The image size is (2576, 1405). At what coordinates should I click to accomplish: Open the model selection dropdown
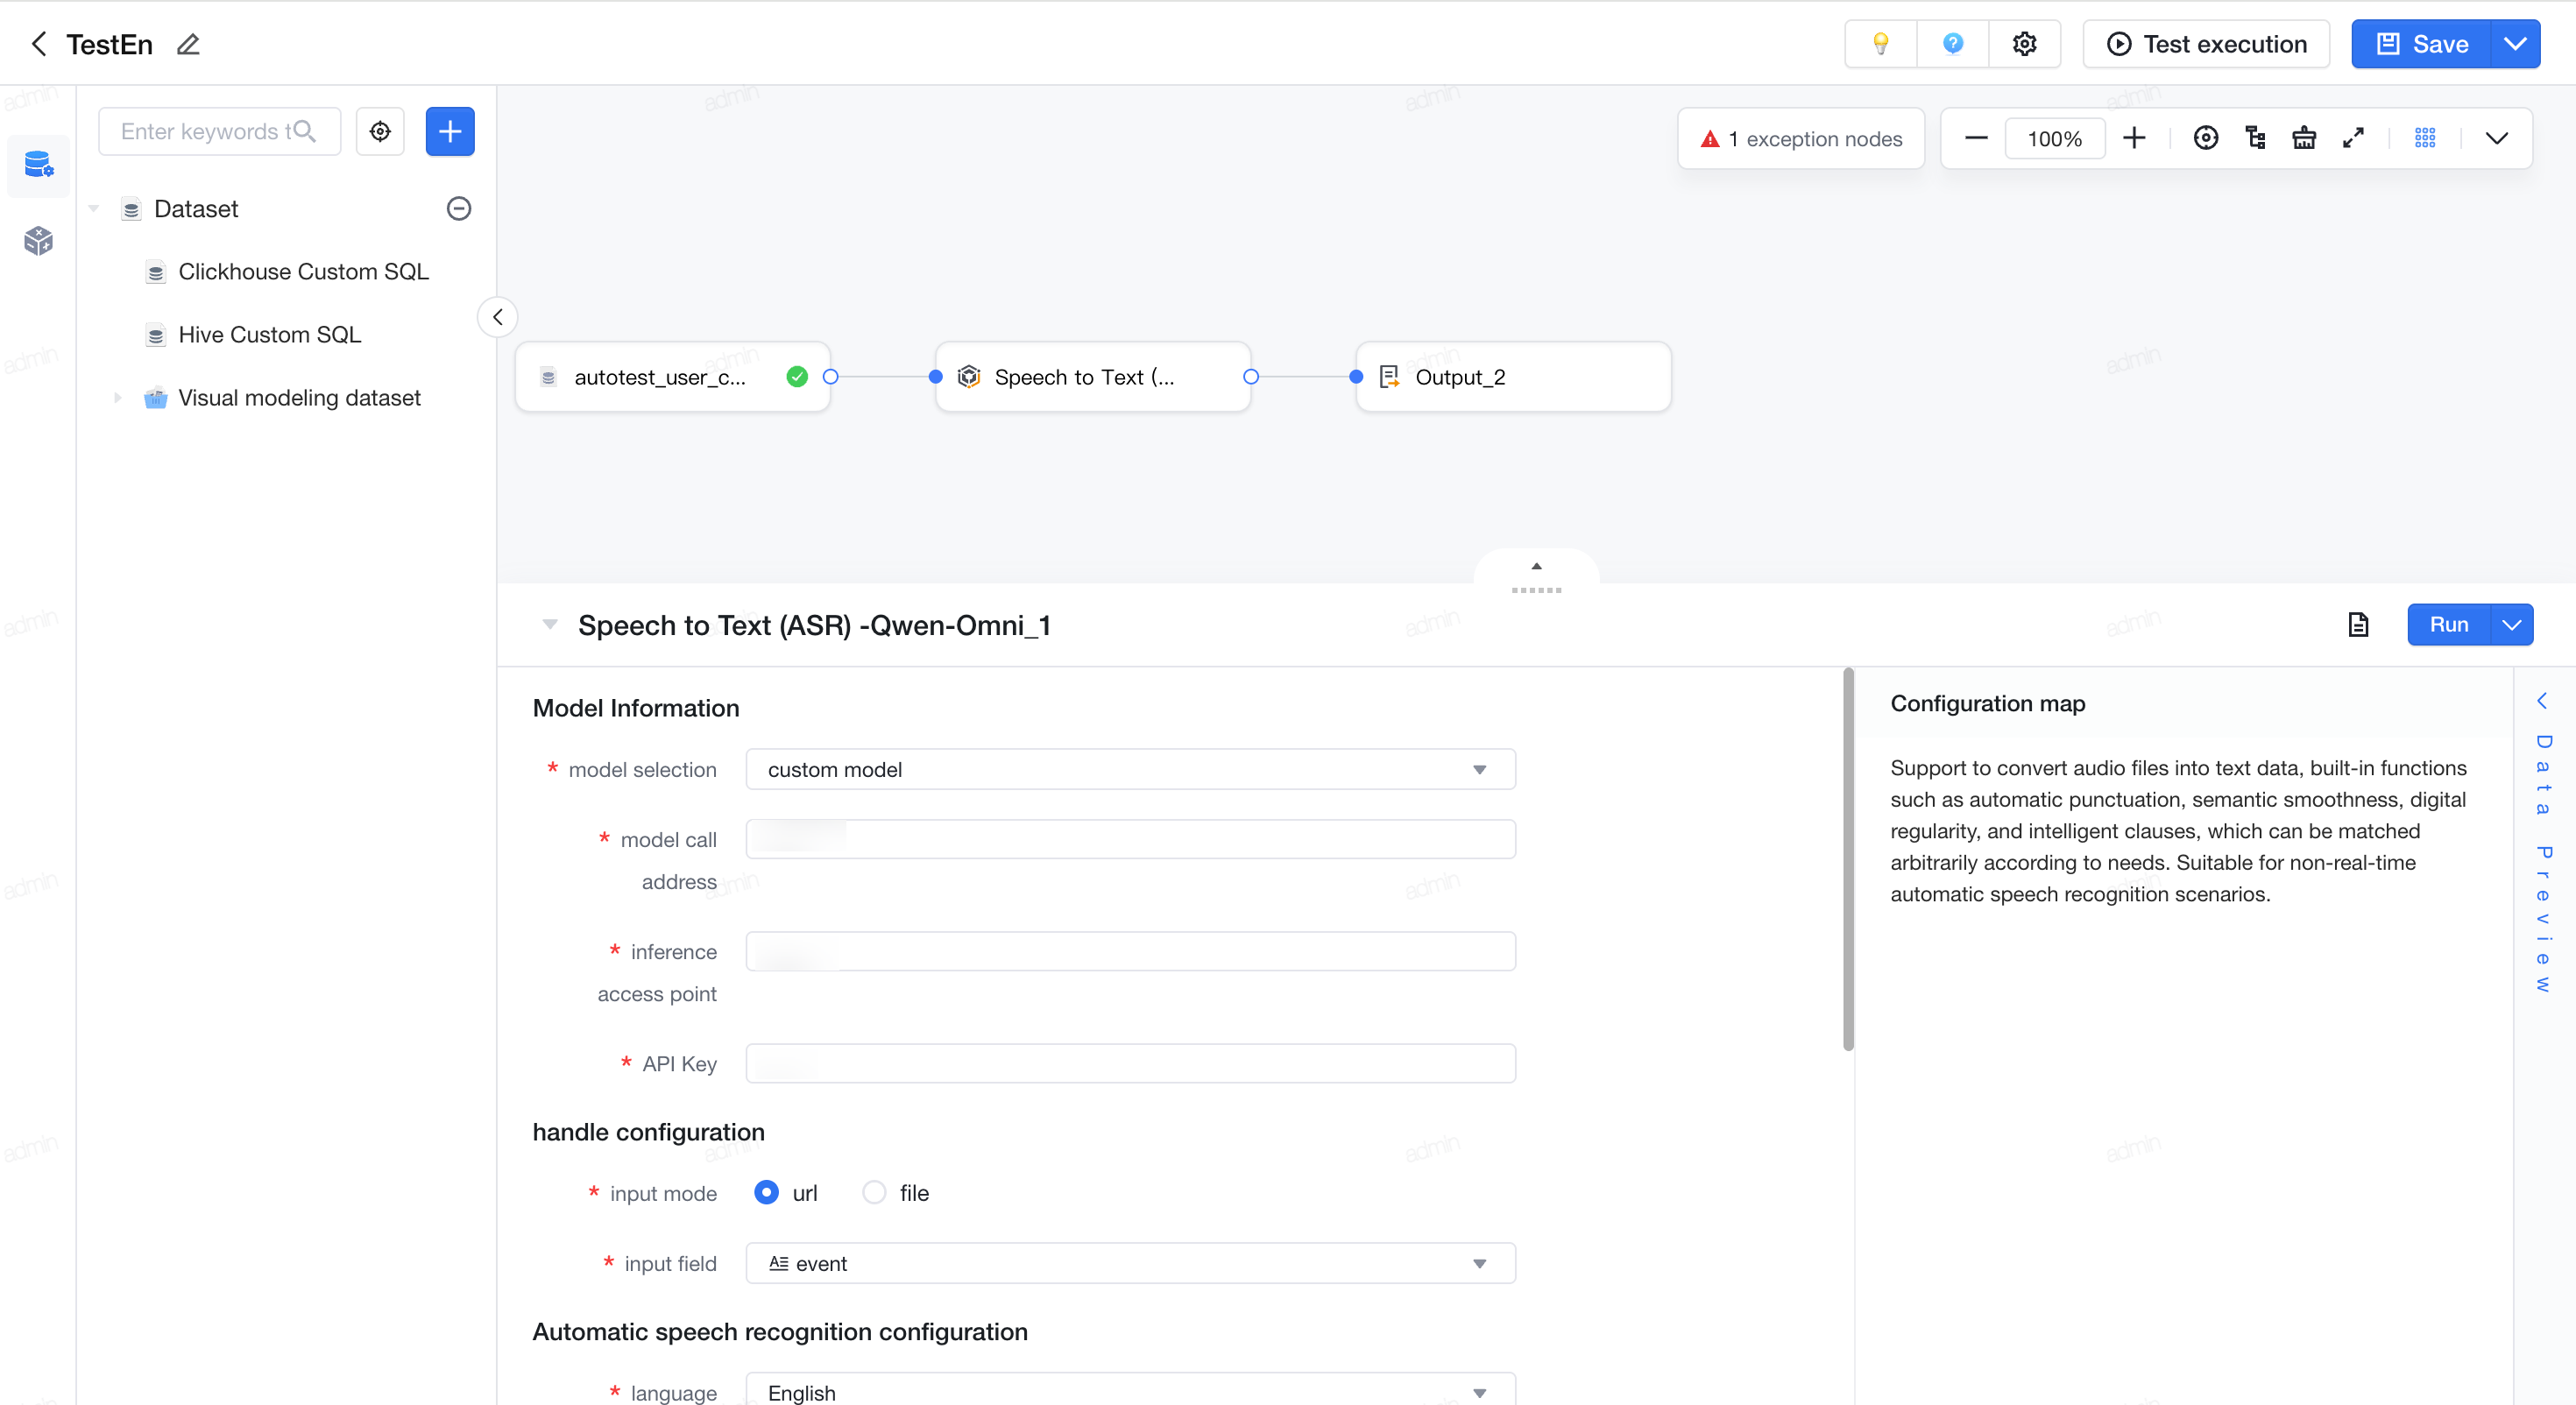pyautogui.click(x=1130, y=769)
